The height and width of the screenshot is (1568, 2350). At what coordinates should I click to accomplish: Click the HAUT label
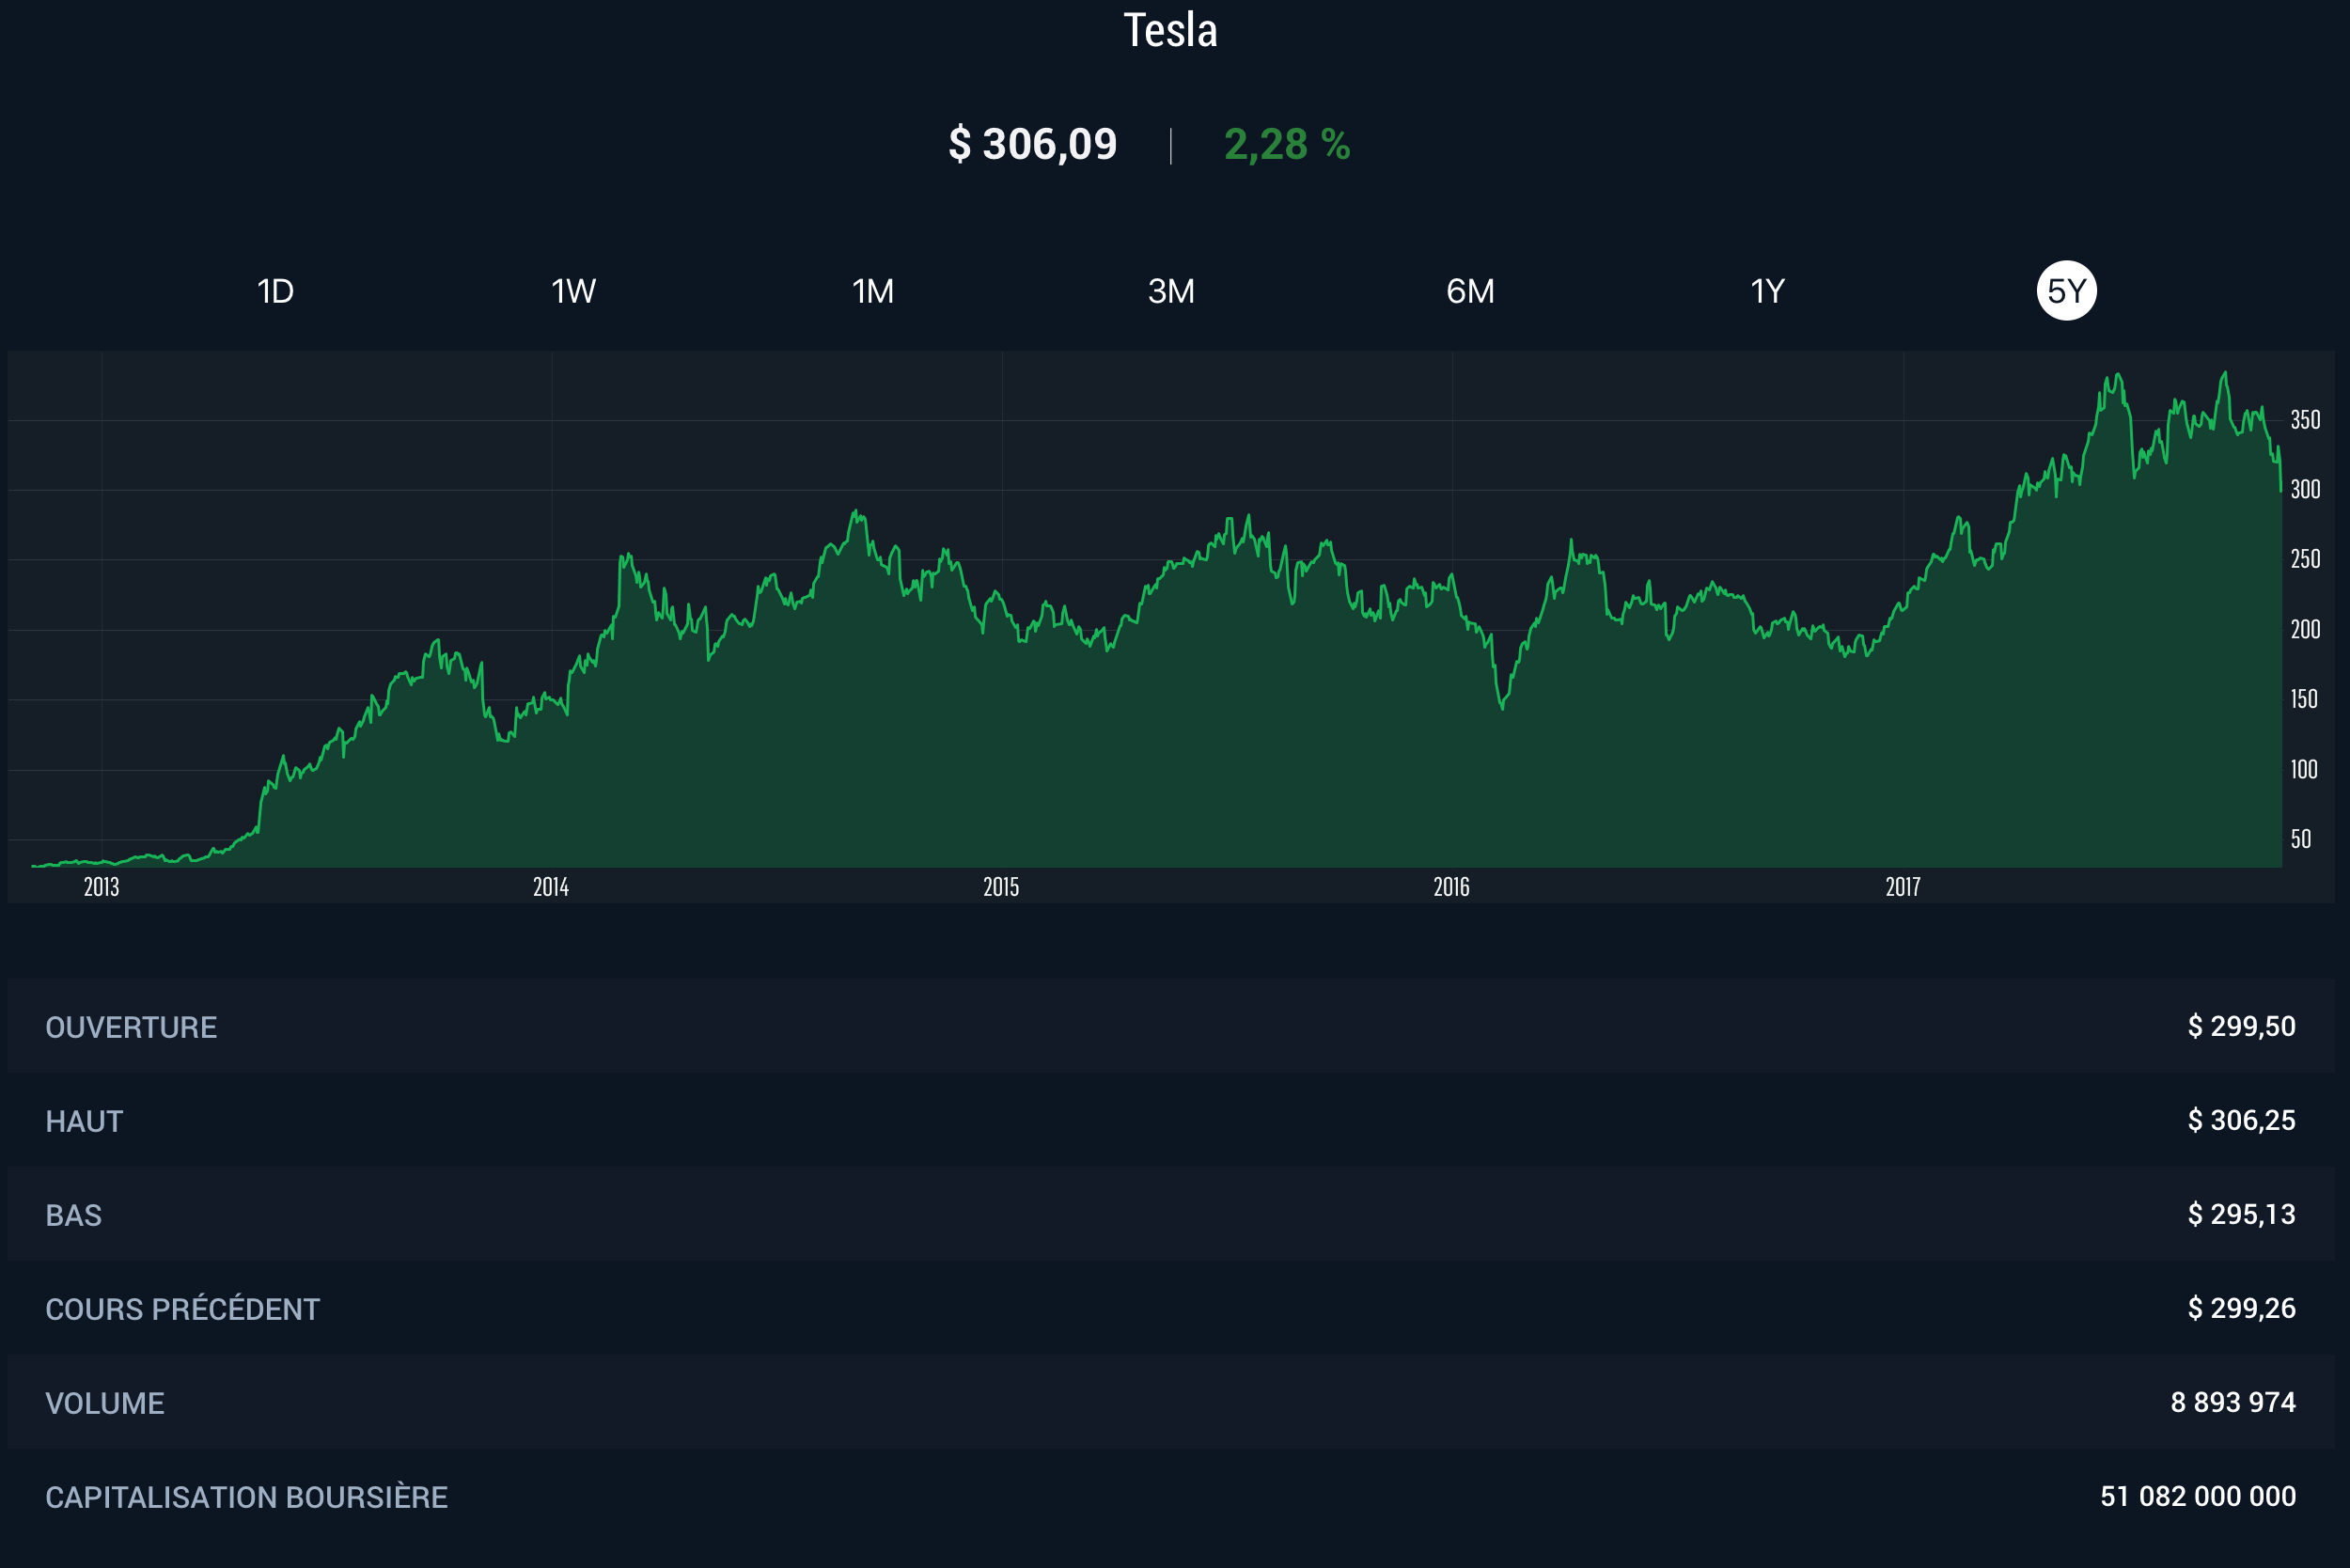pos(84,1121)
